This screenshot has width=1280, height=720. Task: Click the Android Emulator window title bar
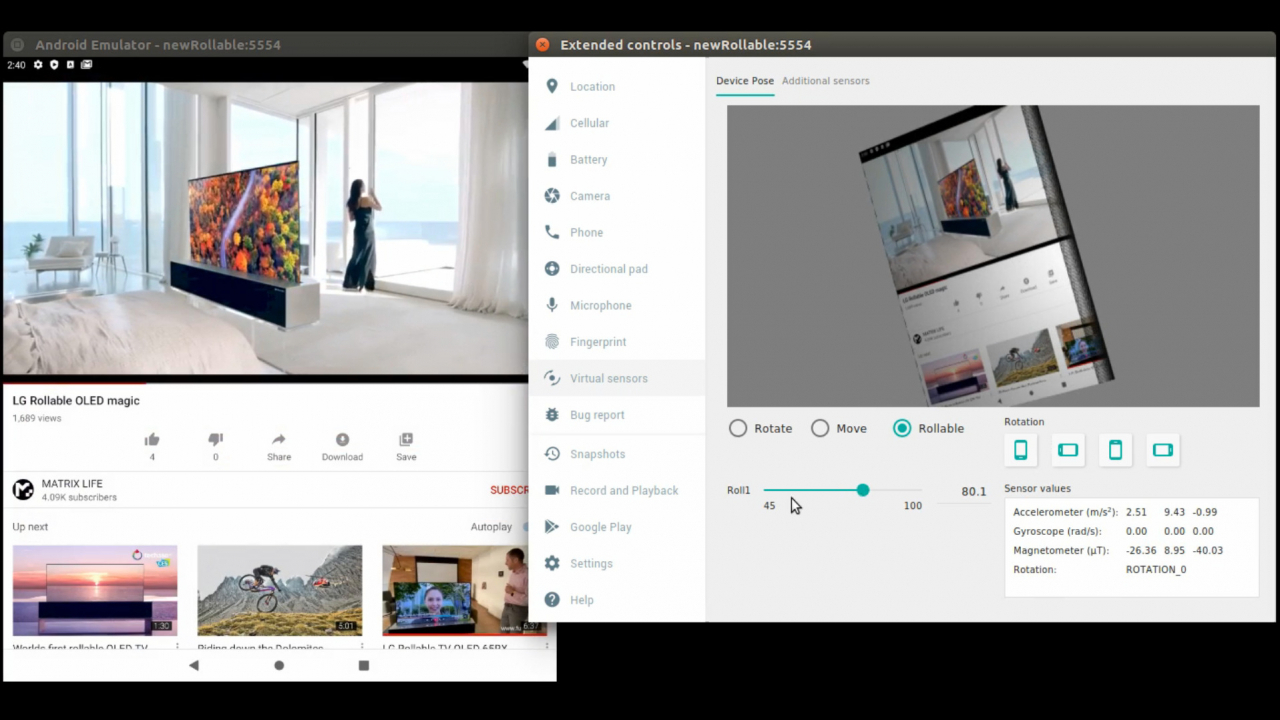coord(266,45)
